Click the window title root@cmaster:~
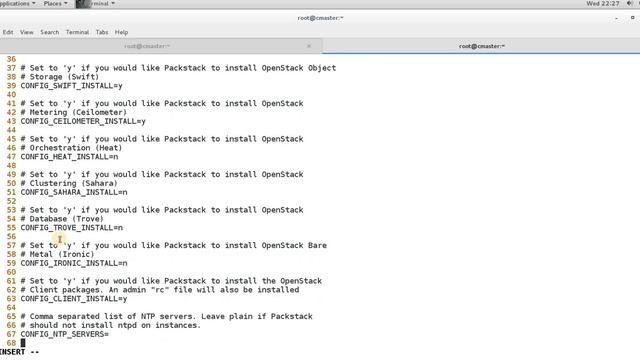 pos(320,18)
